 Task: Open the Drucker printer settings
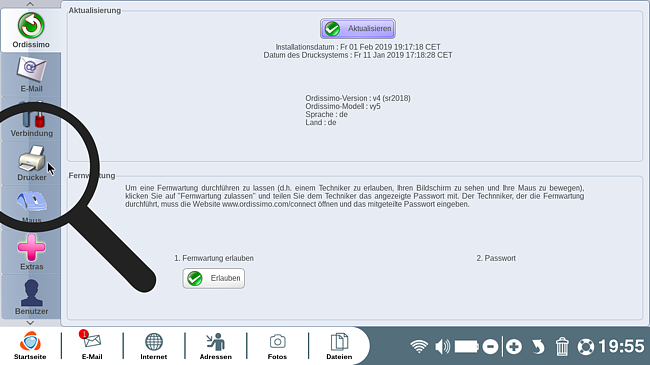(32, 163)
